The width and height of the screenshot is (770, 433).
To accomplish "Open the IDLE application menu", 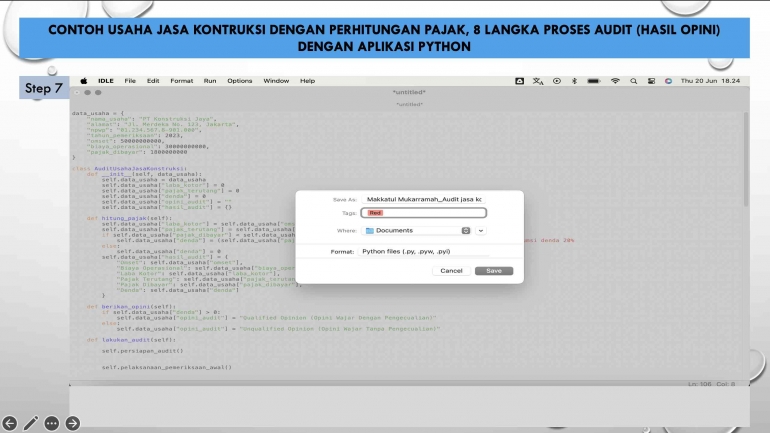I will [x=106, y=81].
